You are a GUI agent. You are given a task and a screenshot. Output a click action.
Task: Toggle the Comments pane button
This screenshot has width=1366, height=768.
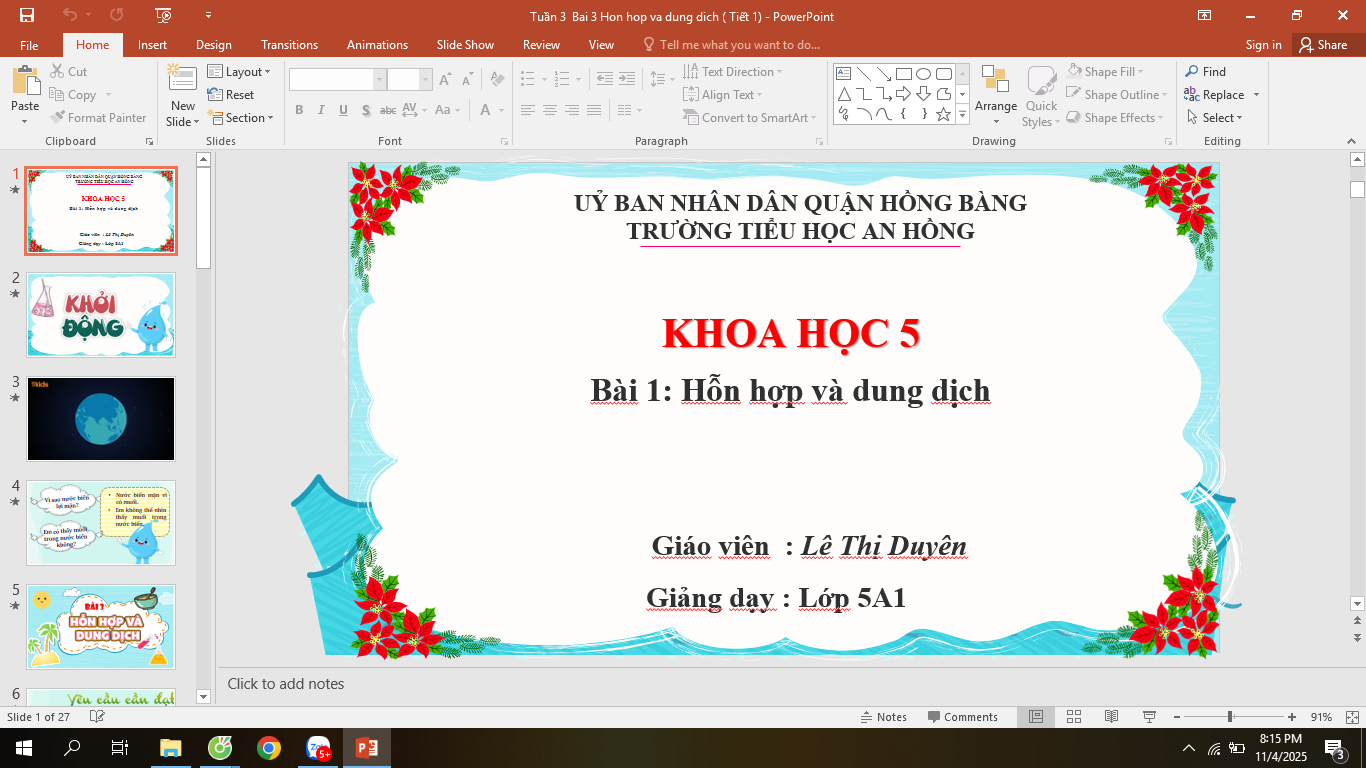962,717
